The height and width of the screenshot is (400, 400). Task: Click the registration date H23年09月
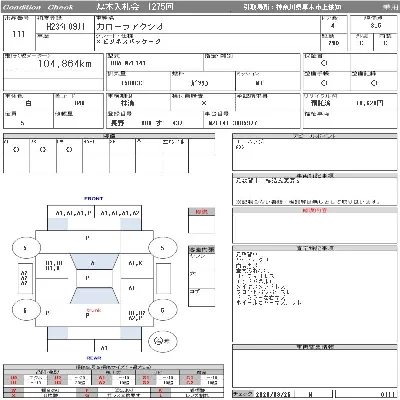tap(65, 27)
